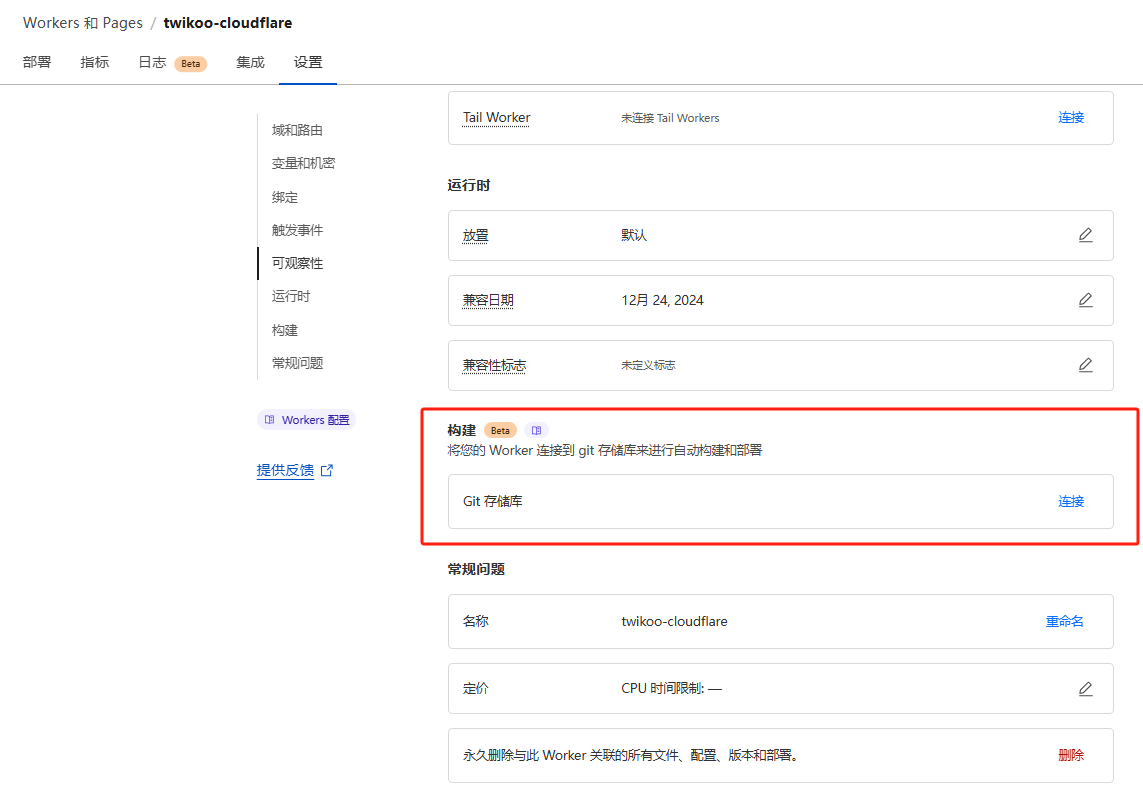This screenshot has width=1143, height=789.
Task: Edit 兼容日期 via its pencil icon
Action: pyautogui.click(x=1086, y=300)
